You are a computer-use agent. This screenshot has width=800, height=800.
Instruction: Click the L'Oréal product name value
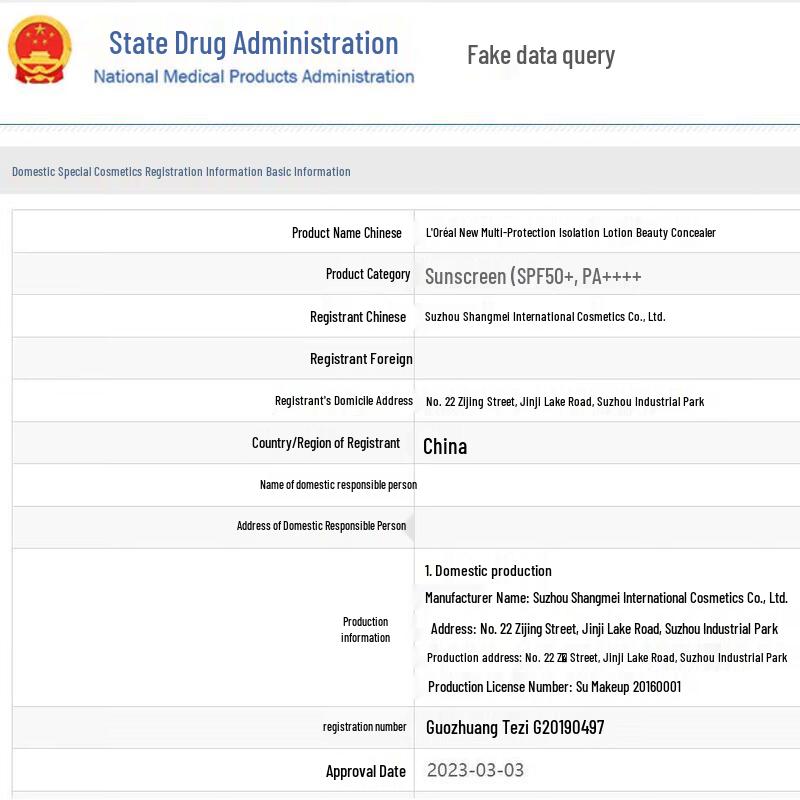click(570, 233)
